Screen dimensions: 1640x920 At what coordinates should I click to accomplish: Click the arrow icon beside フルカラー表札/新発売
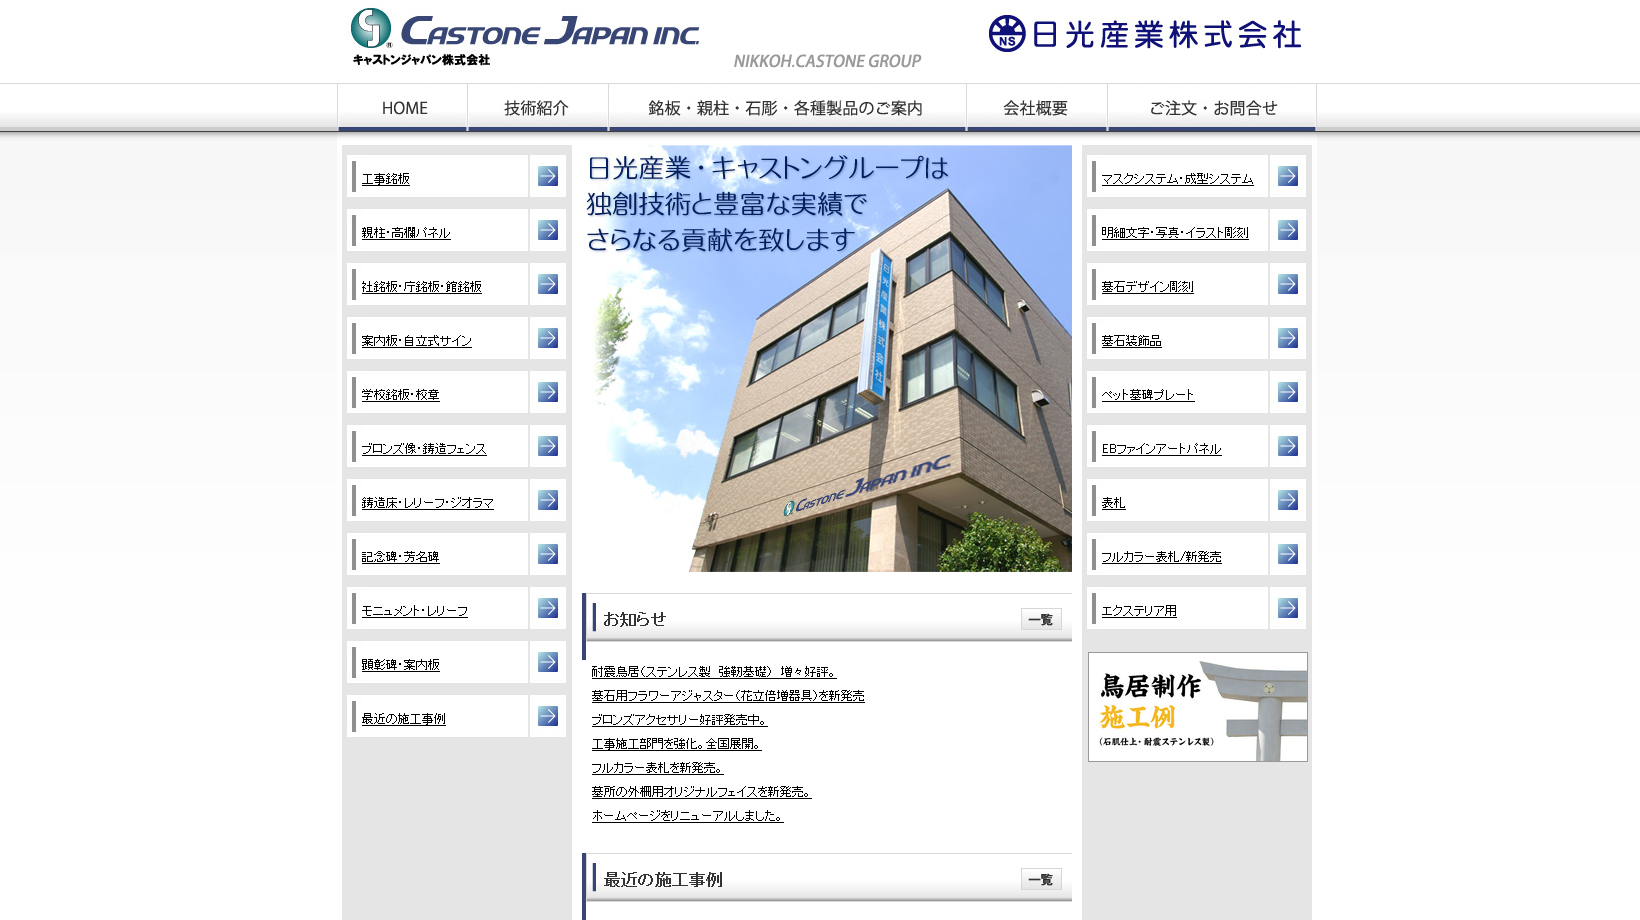click(x=1288, y=554)
